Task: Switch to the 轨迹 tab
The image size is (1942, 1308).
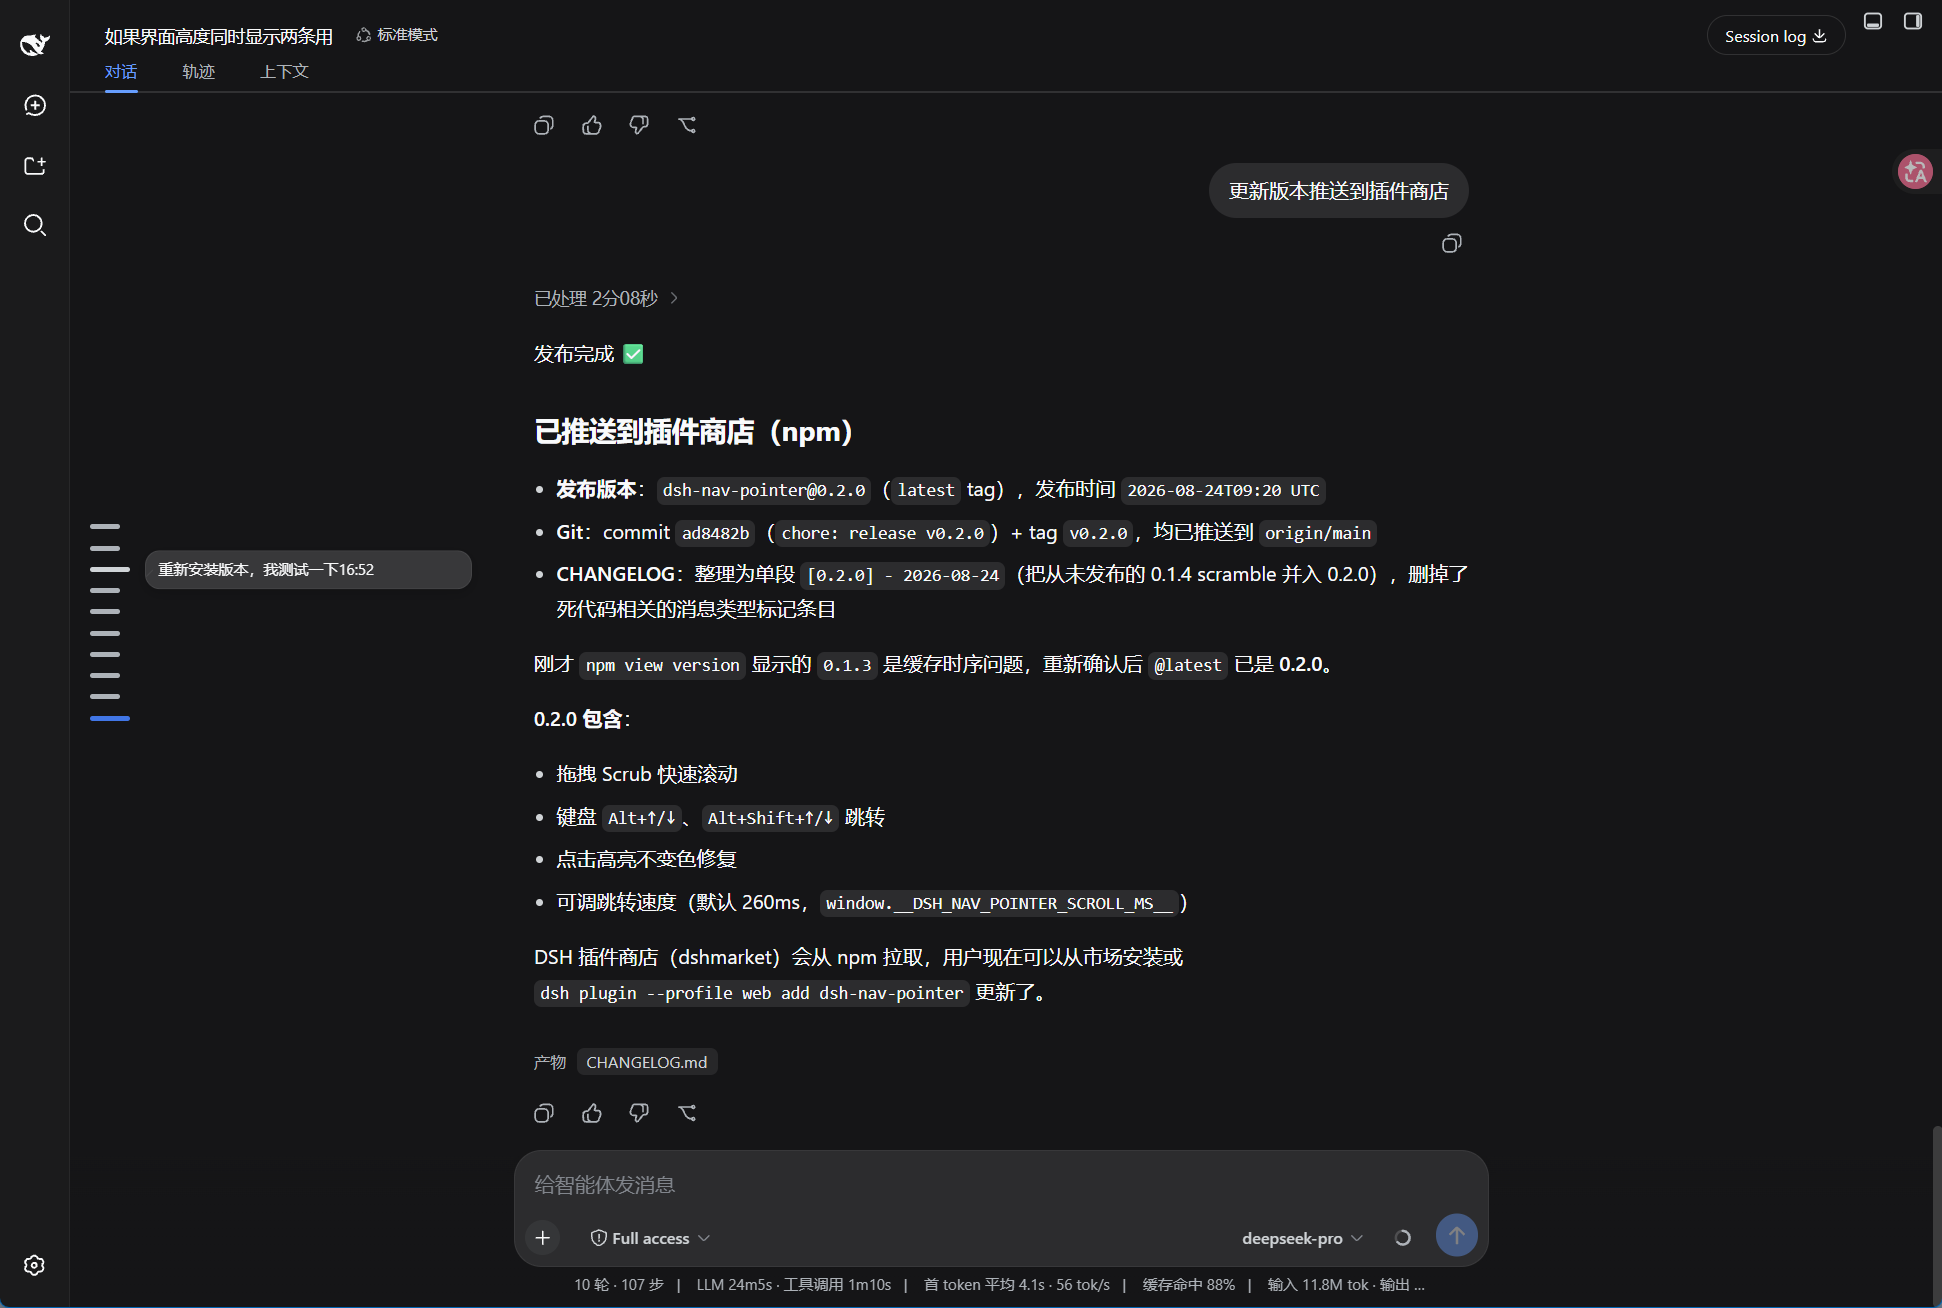Action: coord(199,72)
